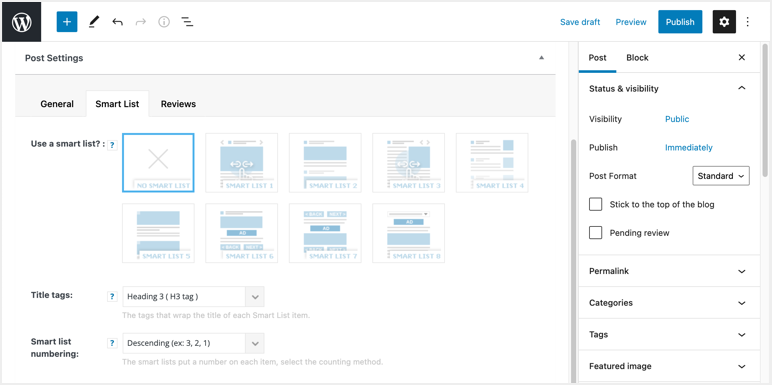Open the list view outline icon
Viewport: 772px width, 385px height.
coord(187,22)
